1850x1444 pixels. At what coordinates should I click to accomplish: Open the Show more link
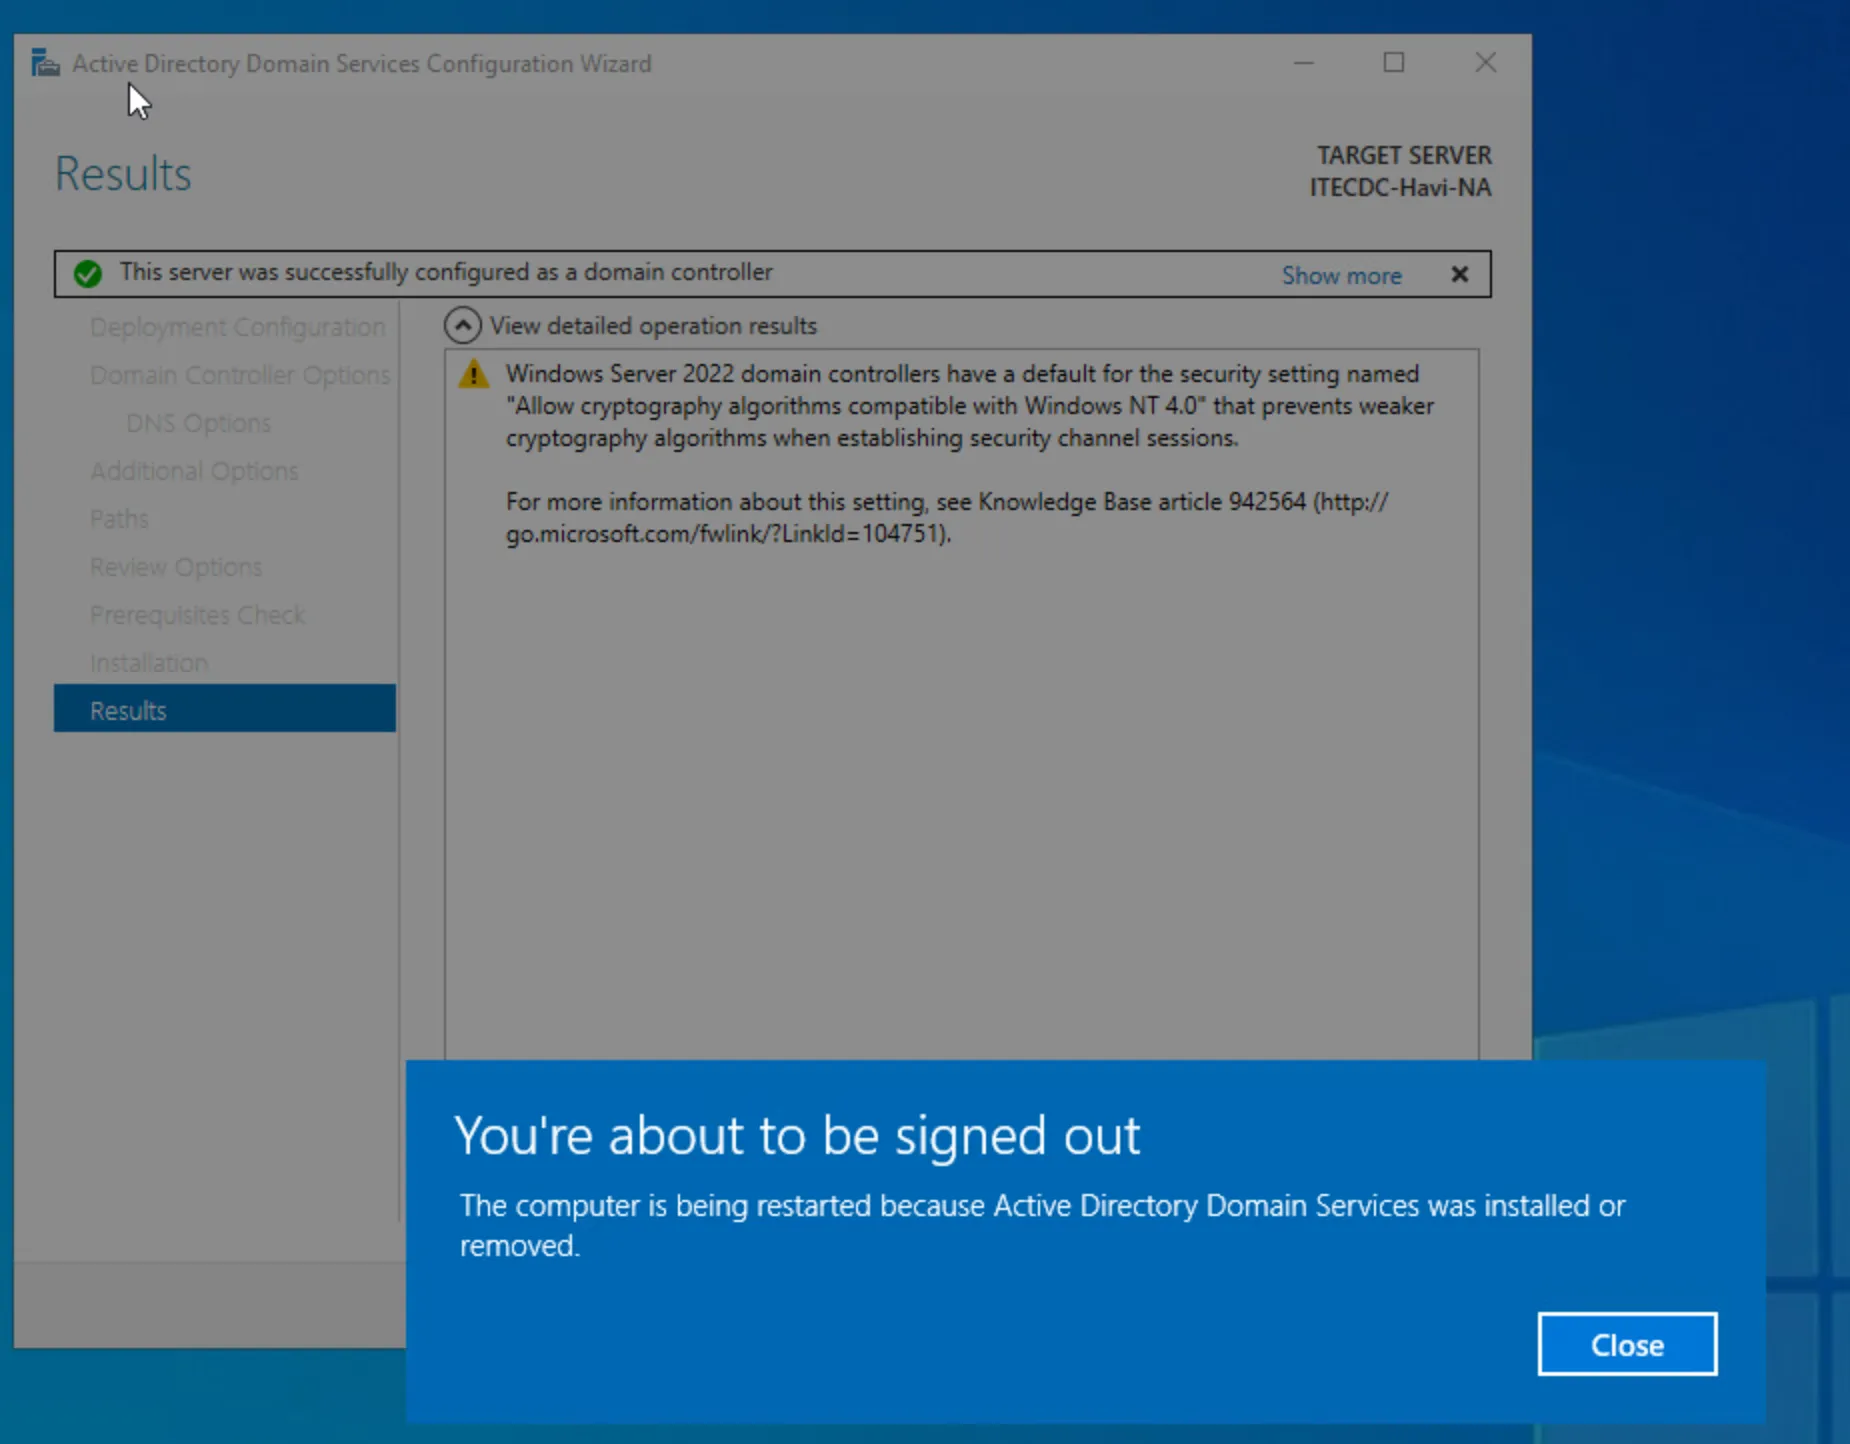pos(1341,275)
